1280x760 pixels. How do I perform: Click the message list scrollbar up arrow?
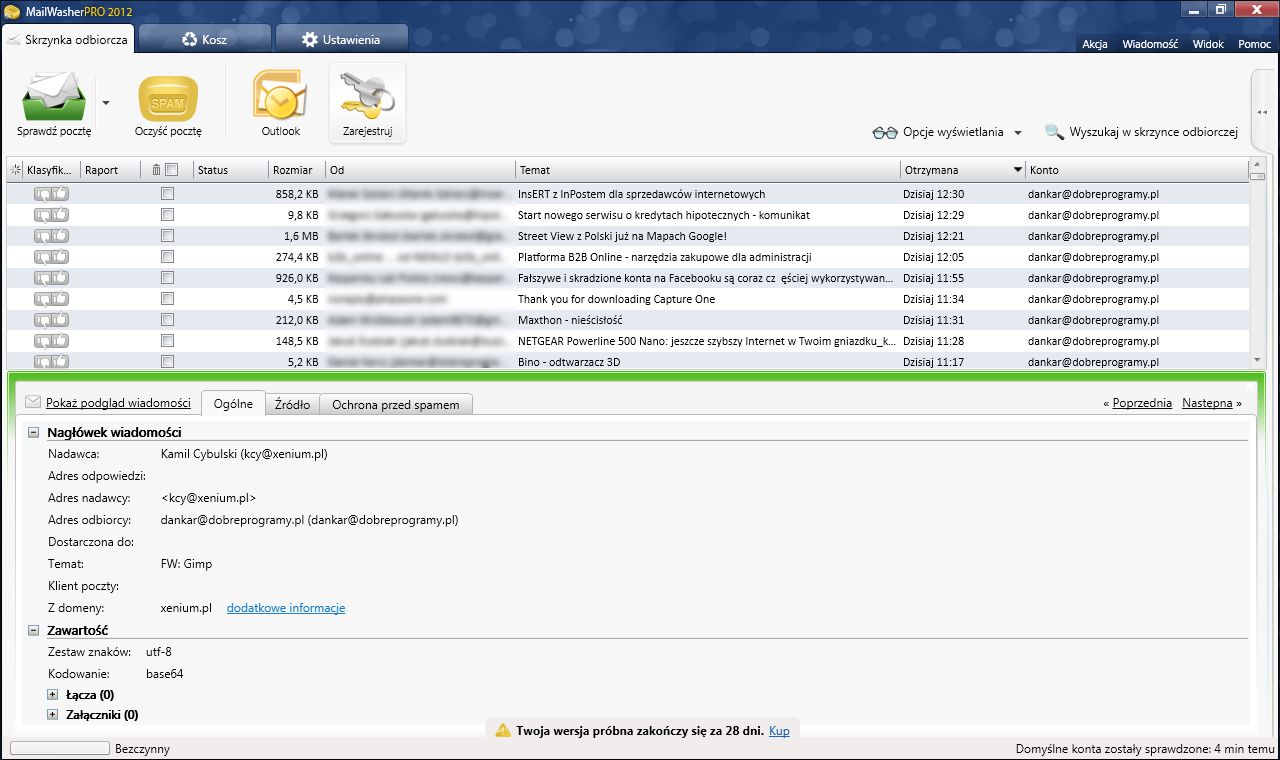click(1258, 166)
